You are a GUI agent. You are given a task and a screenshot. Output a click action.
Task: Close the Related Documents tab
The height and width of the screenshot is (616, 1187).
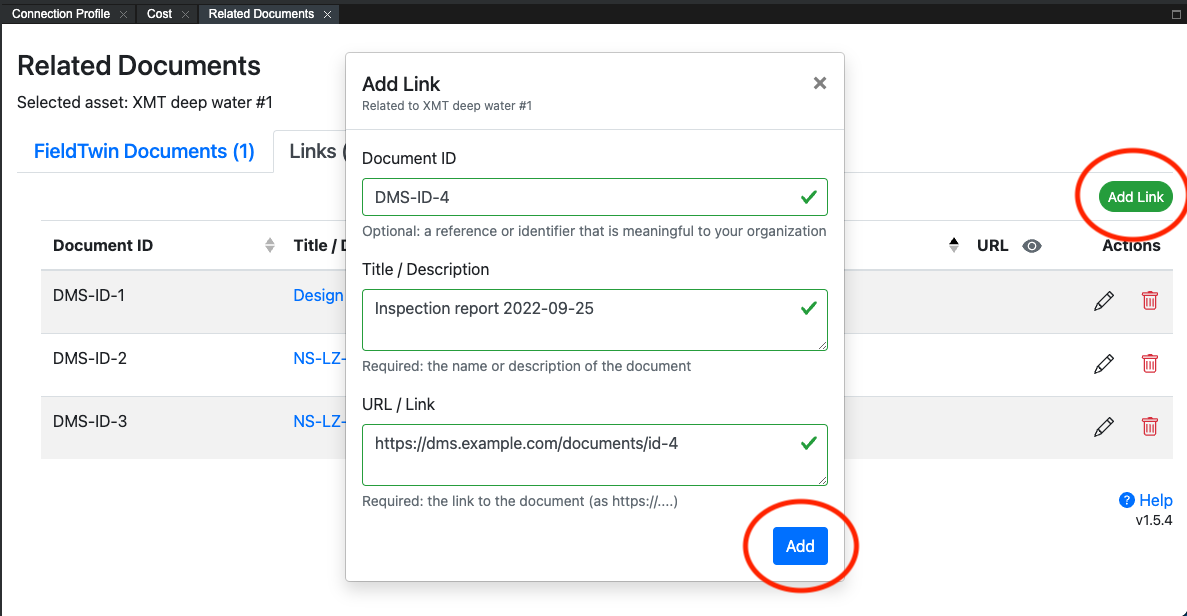[x=328, y=14]
